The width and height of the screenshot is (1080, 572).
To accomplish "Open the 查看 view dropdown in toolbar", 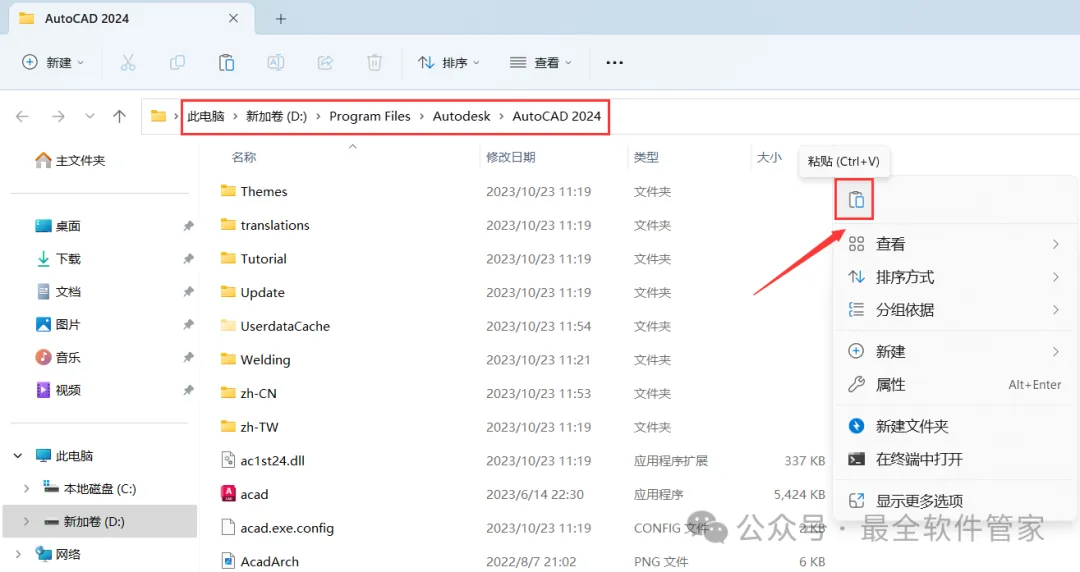I will click(541, 63).
